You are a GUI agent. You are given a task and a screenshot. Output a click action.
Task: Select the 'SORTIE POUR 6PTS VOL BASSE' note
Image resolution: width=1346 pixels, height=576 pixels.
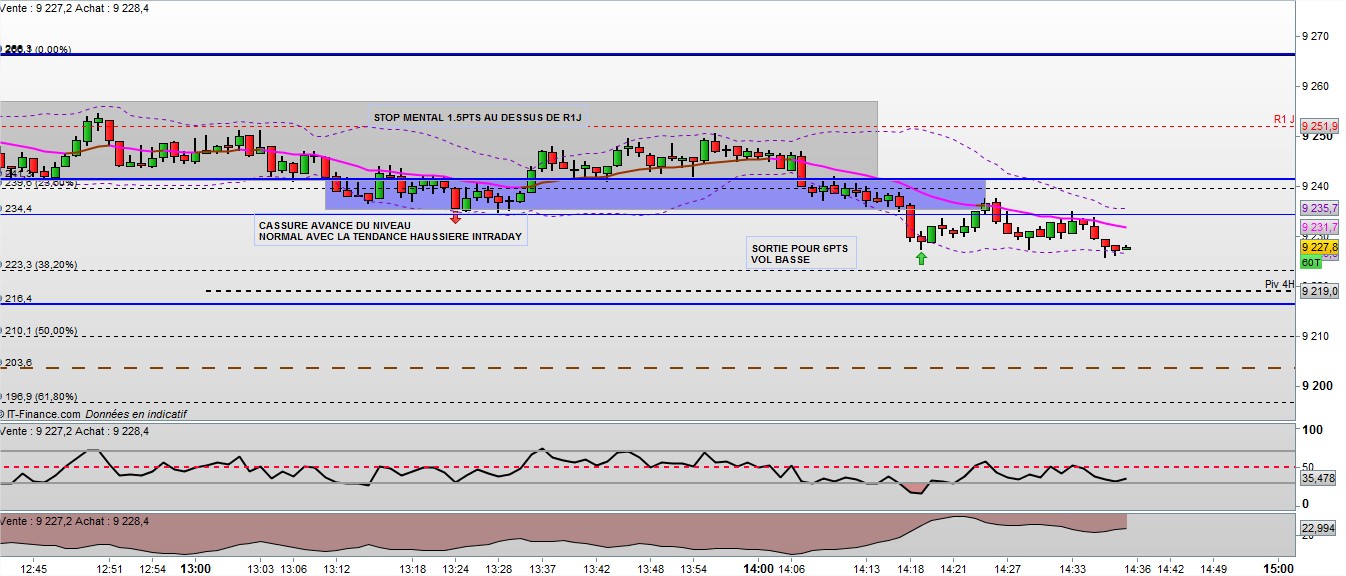(x=801, y=253)
